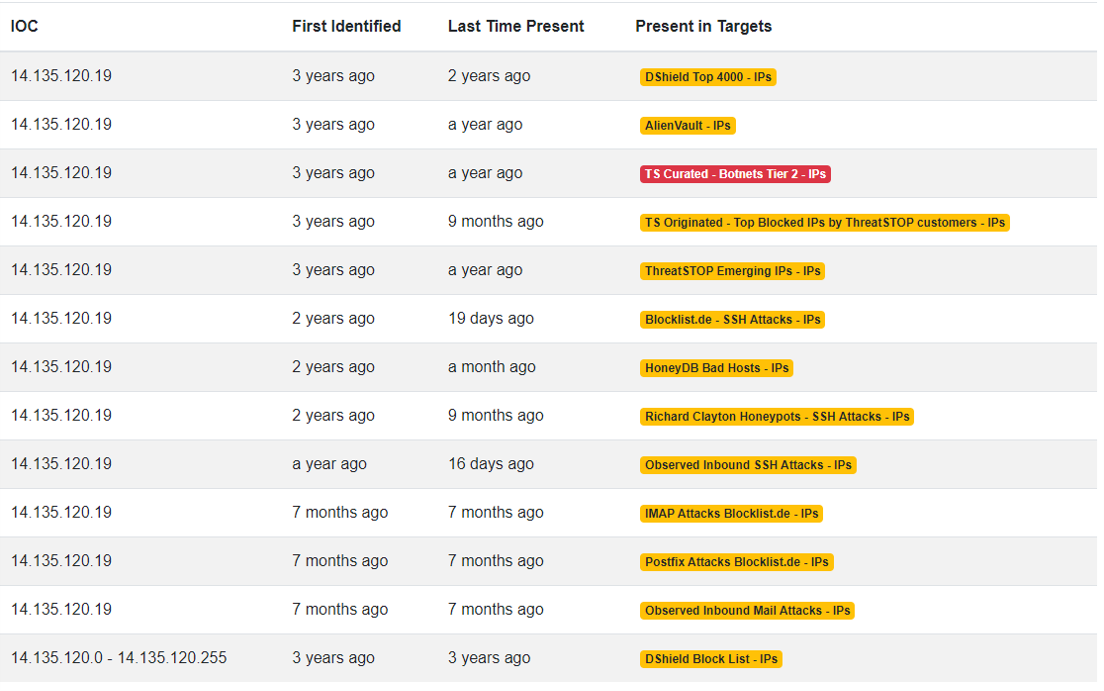Click the Top Blocked IPs by ThreatSTOP customers tag
Viewport: 1104px width, 691px height.
point(824,223)
